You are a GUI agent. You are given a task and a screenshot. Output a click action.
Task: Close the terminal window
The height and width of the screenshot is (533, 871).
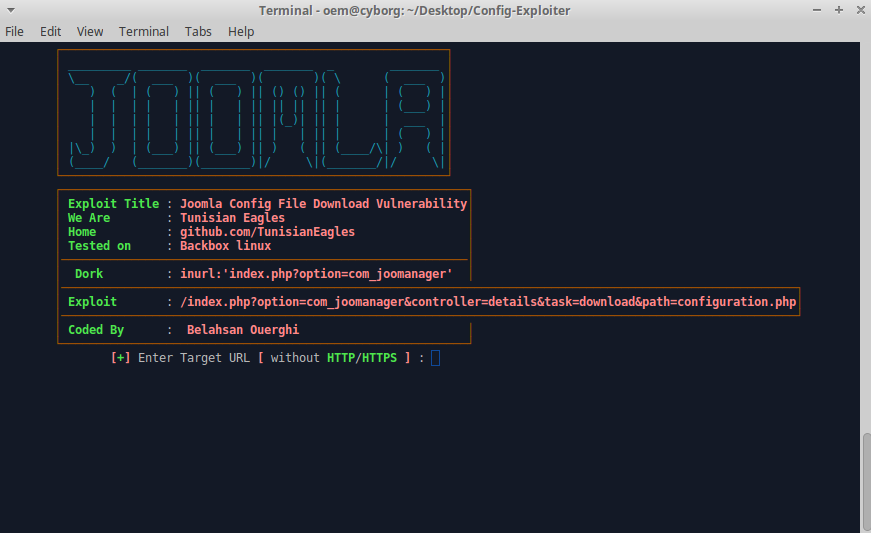[x=860, y=10]
